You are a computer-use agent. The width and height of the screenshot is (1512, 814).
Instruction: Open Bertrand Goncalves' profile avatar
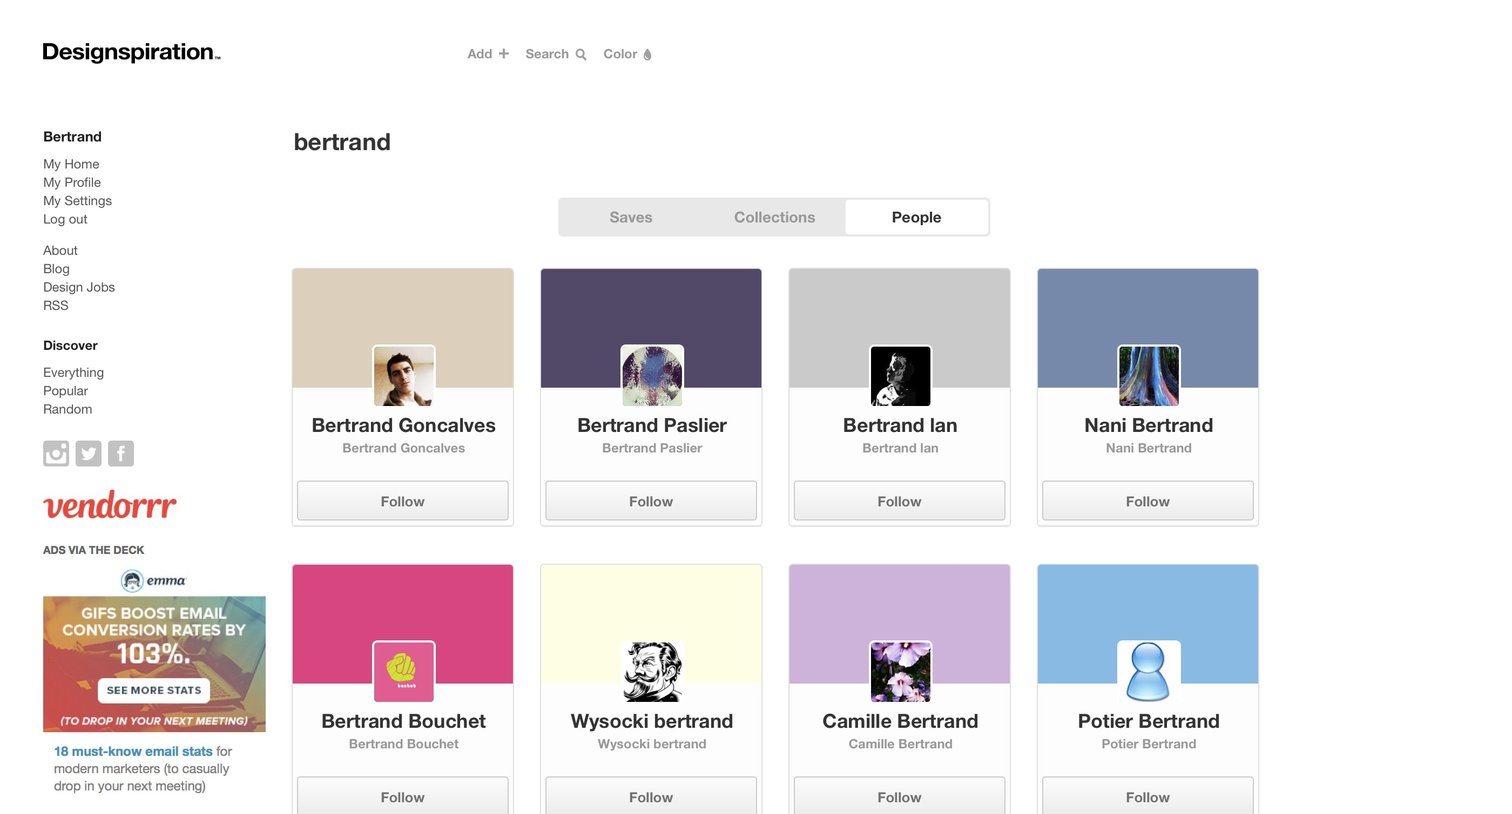(x=404, y=376)
